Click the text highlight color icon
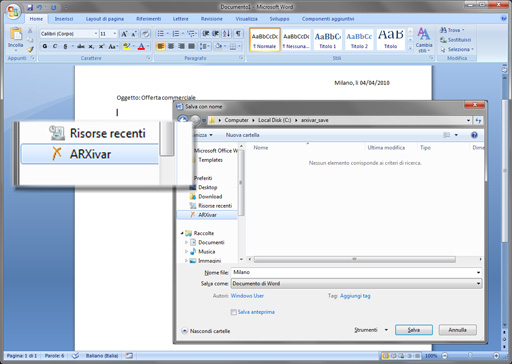The image size is (512, 364). coord(126,46)
